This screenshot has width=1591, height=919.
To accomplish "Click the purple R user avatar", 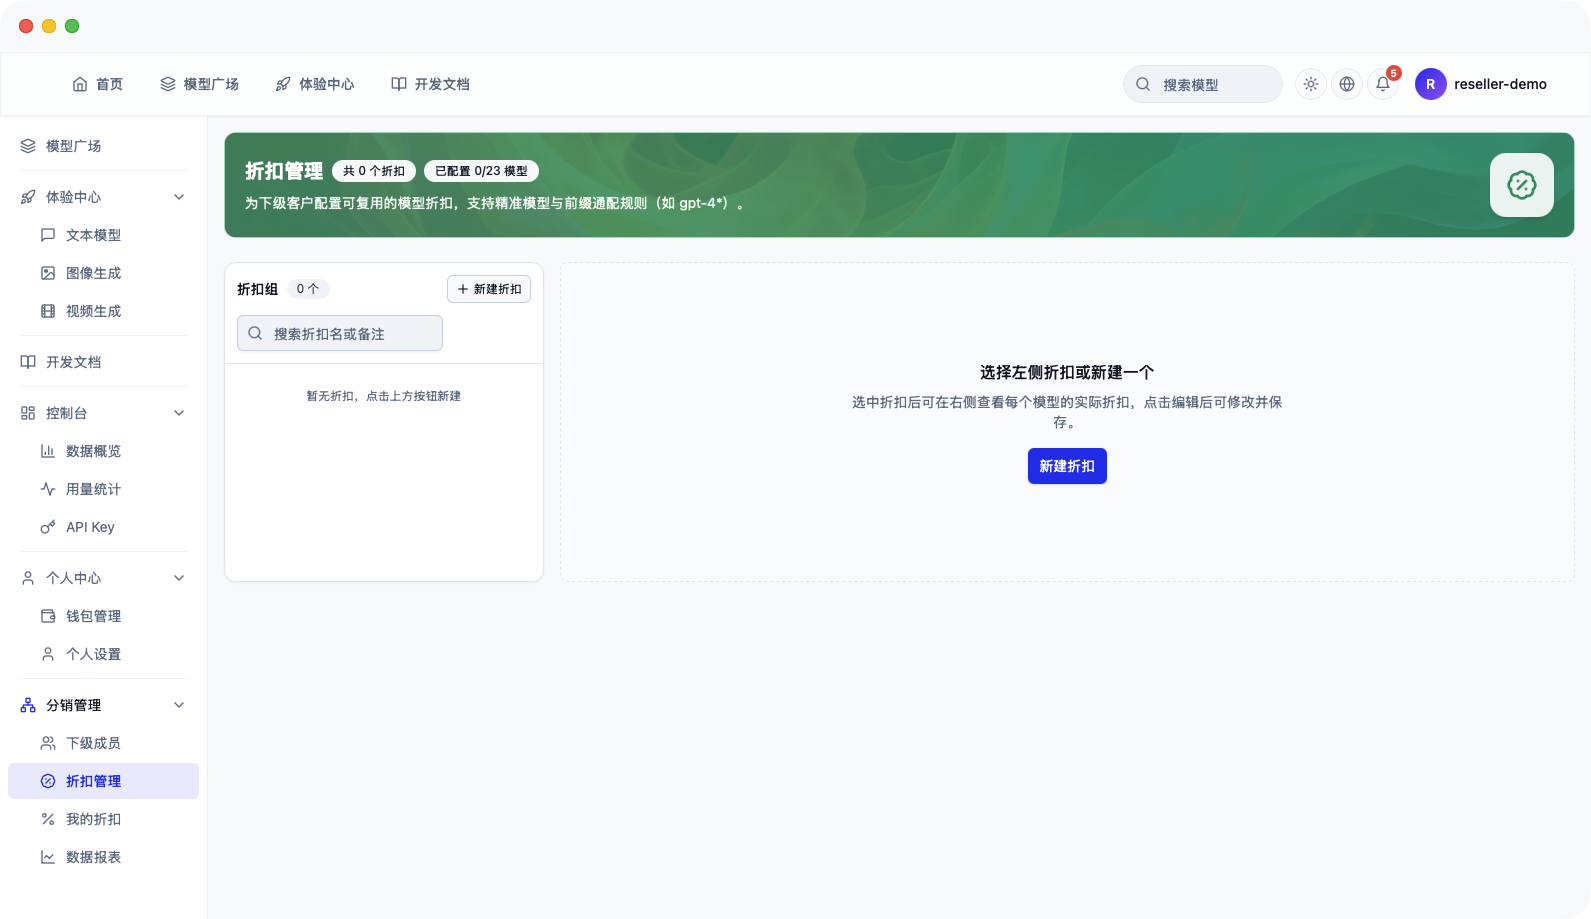I will click(1431, 84).
